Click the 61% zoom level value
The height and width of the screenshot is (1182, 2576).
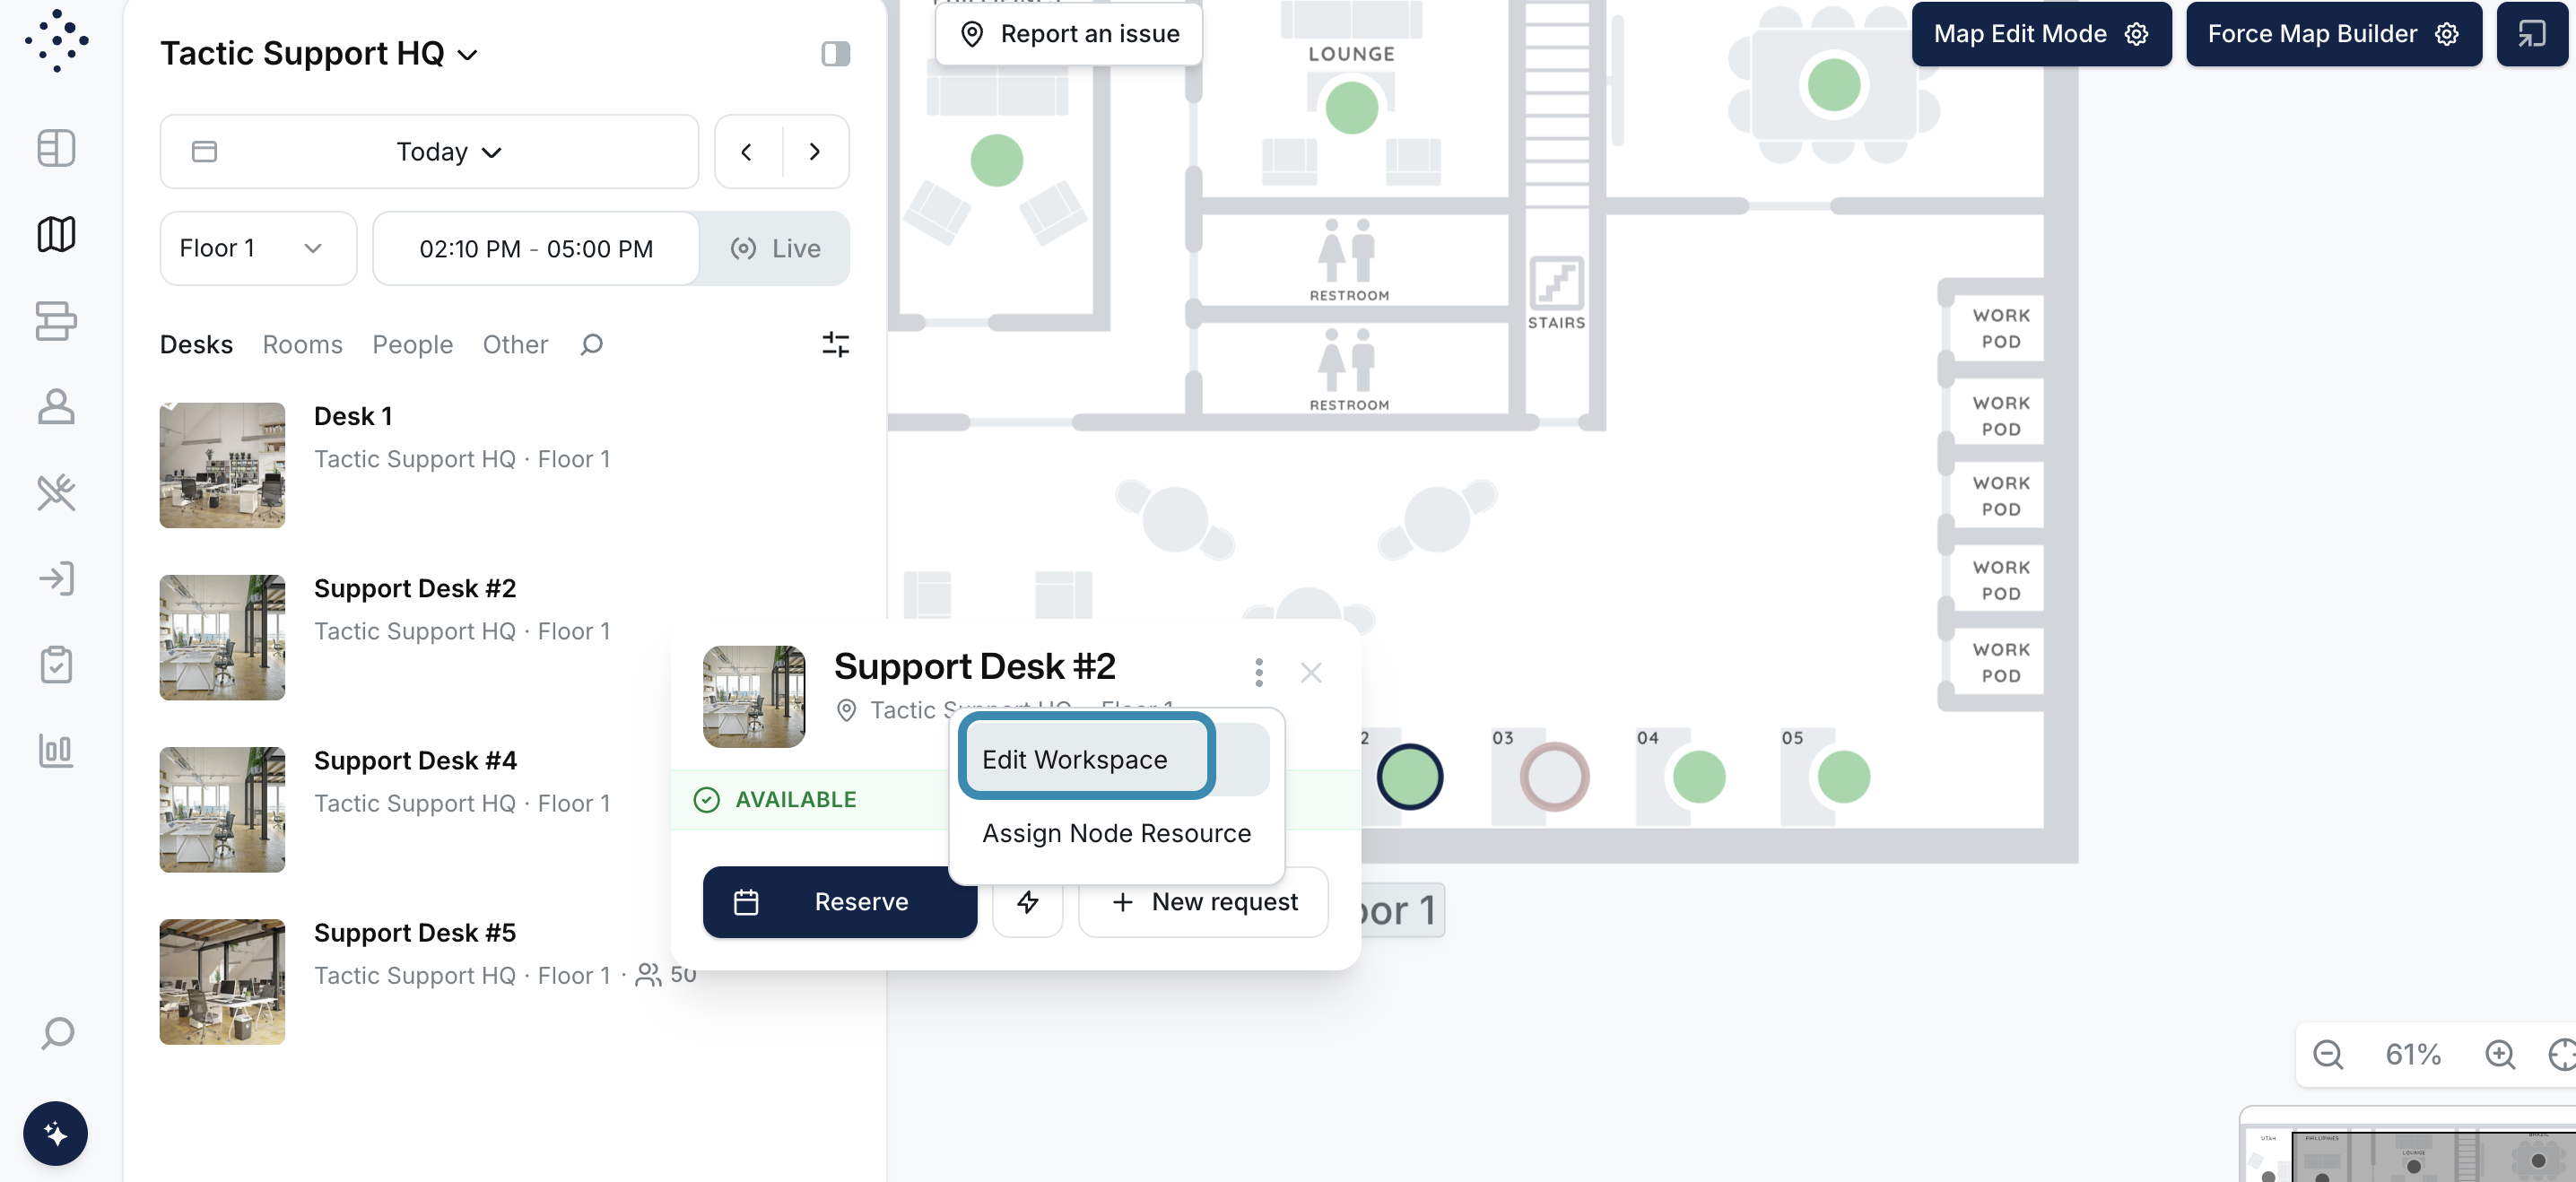tap(2414, 1054)
